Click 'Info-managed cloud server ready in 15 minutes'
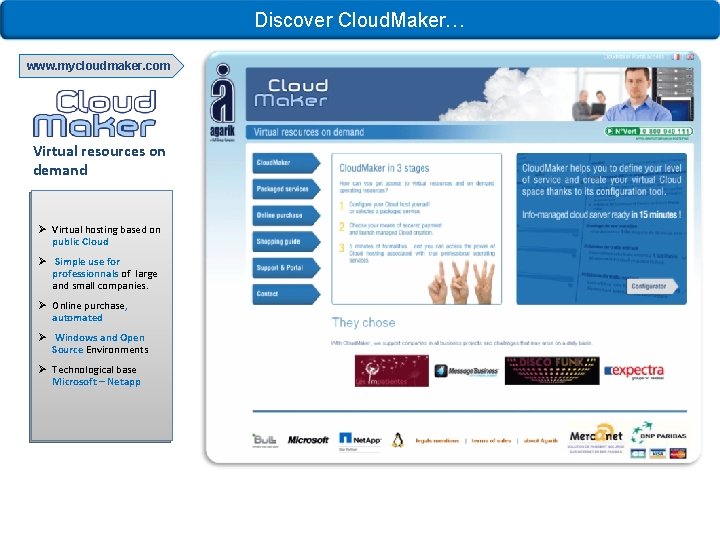This screenshot has width=720, height=540. click(601, 214)
